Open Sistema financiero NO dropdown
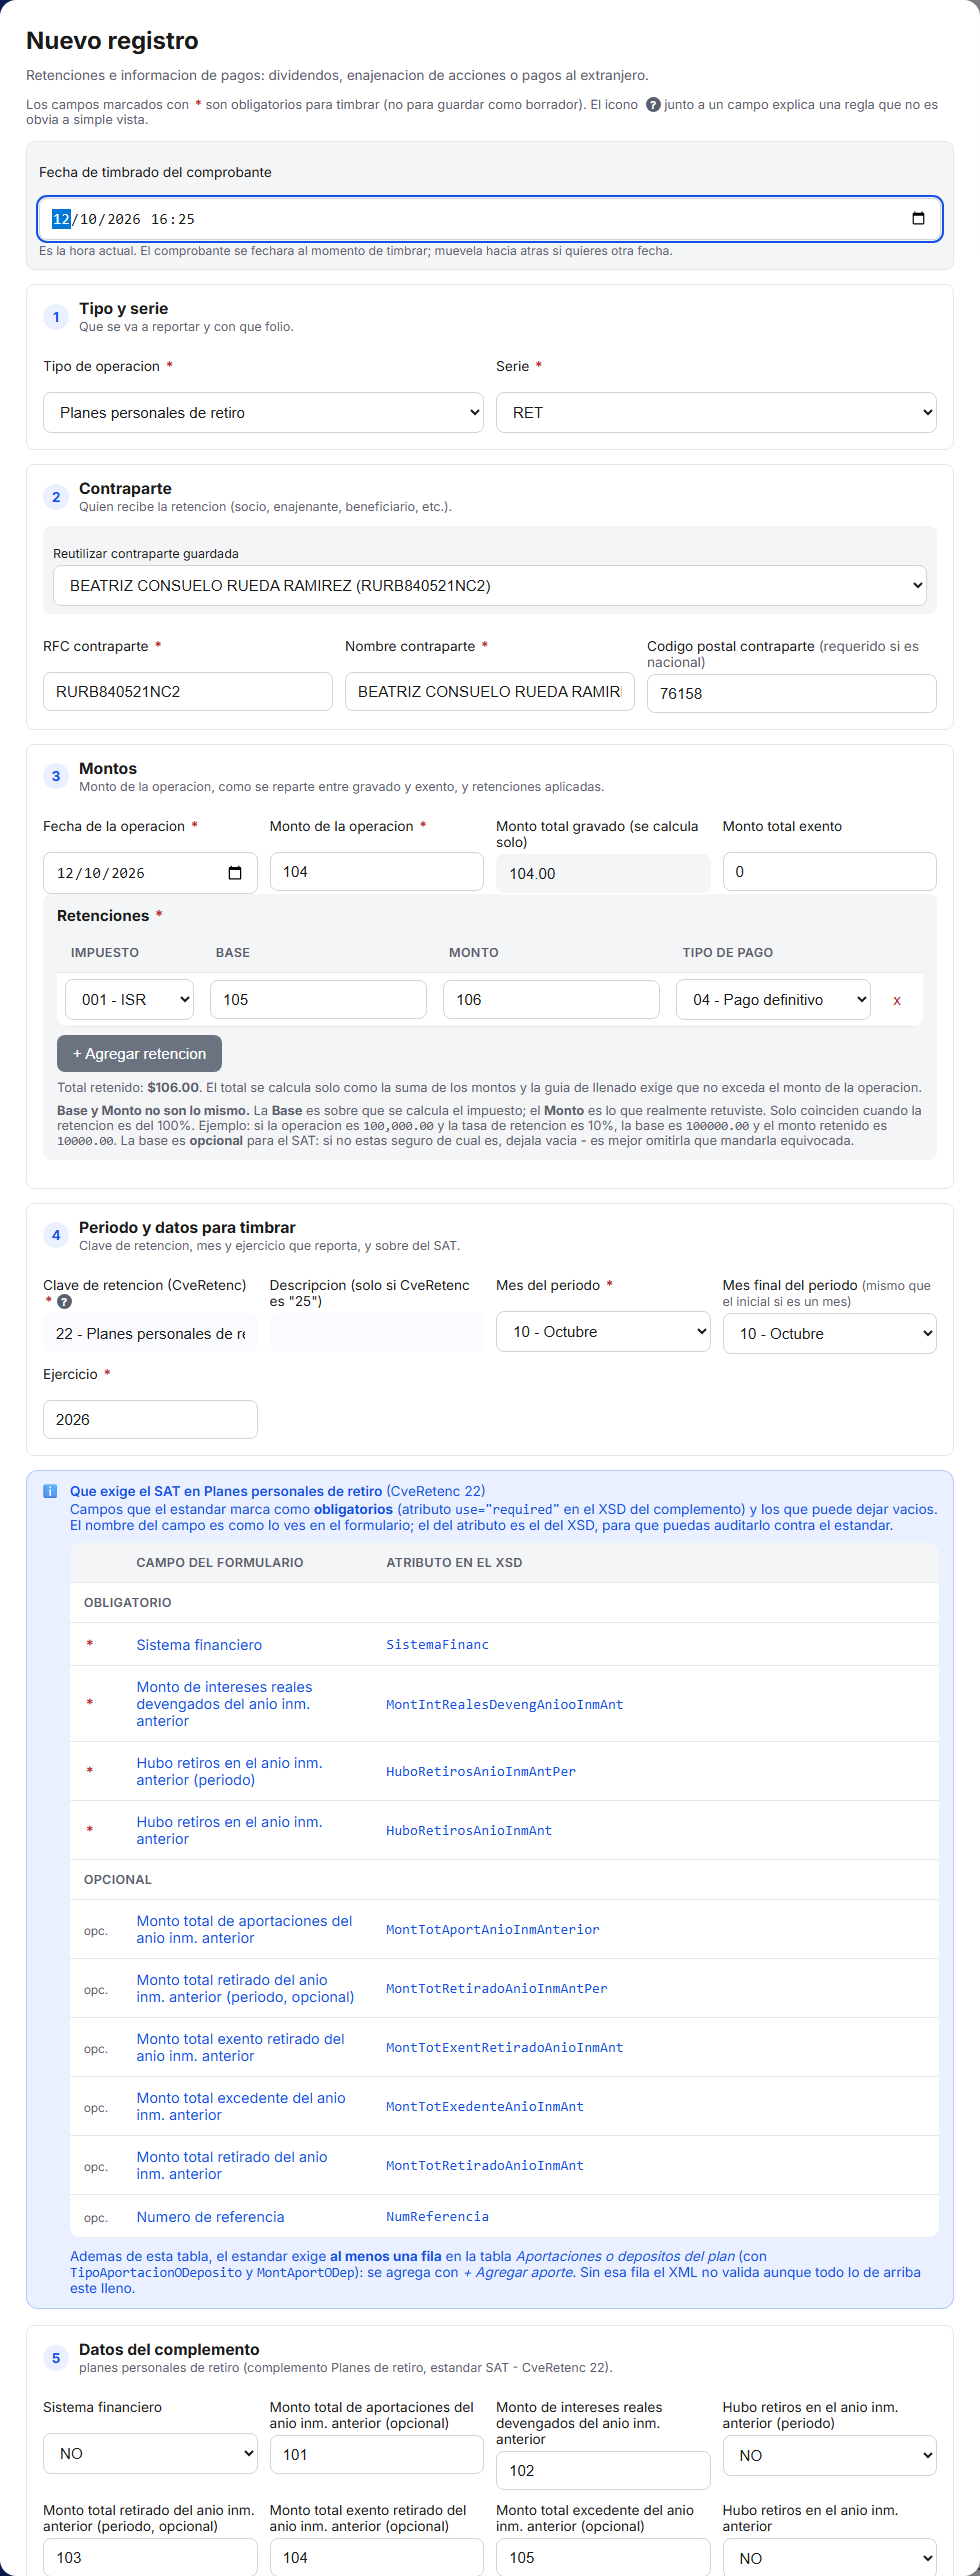Viewport: 980px width, 2576px height. click(x=150, y=2454)
